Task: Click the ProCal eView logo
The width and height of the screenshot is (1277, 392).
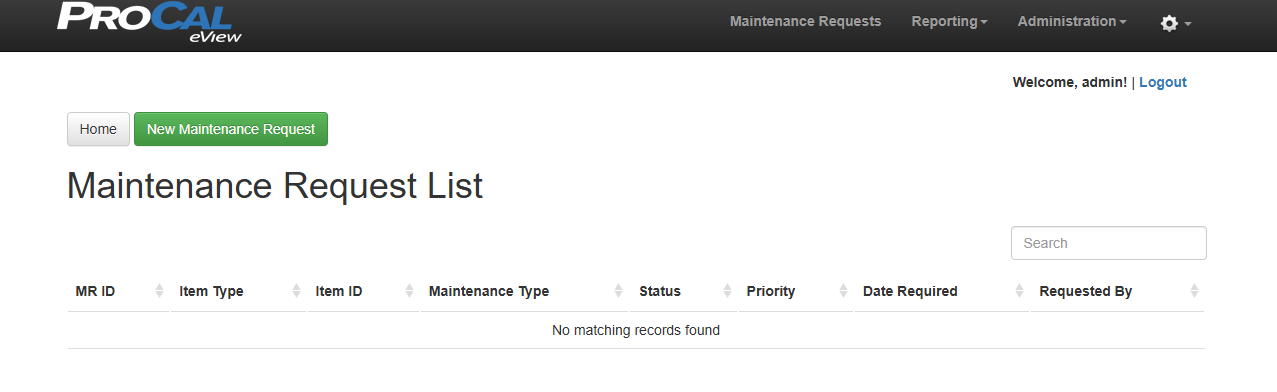Action: click(x=149, y=23)
